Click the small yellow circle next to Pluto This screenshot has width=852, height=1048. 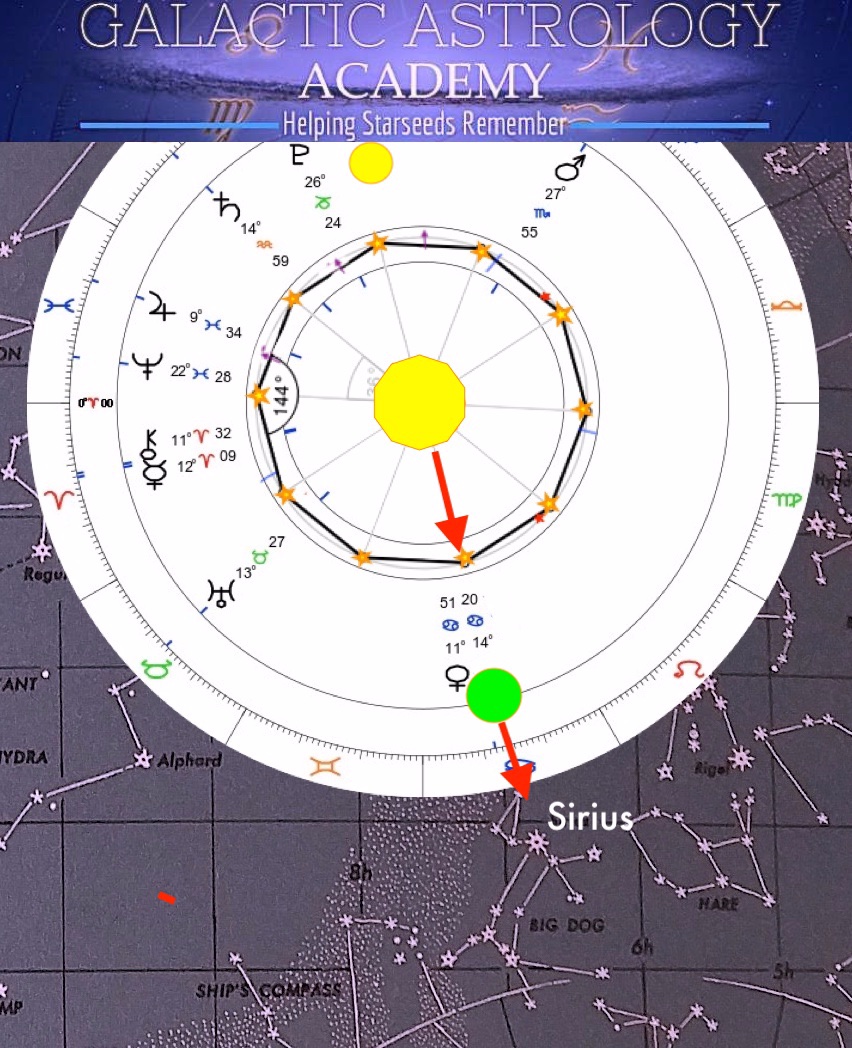(370, 162)
